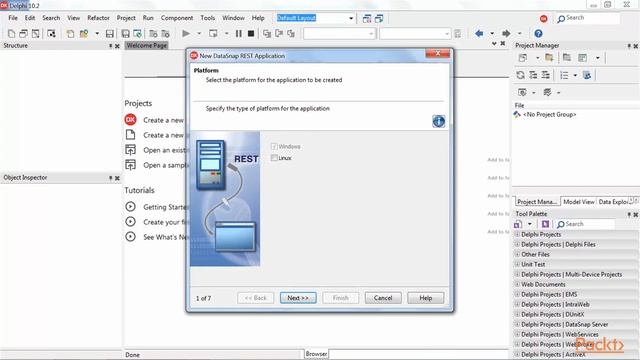Click the Help button in wizard
This screenshot has width=640, height=360.
(425, 298)
